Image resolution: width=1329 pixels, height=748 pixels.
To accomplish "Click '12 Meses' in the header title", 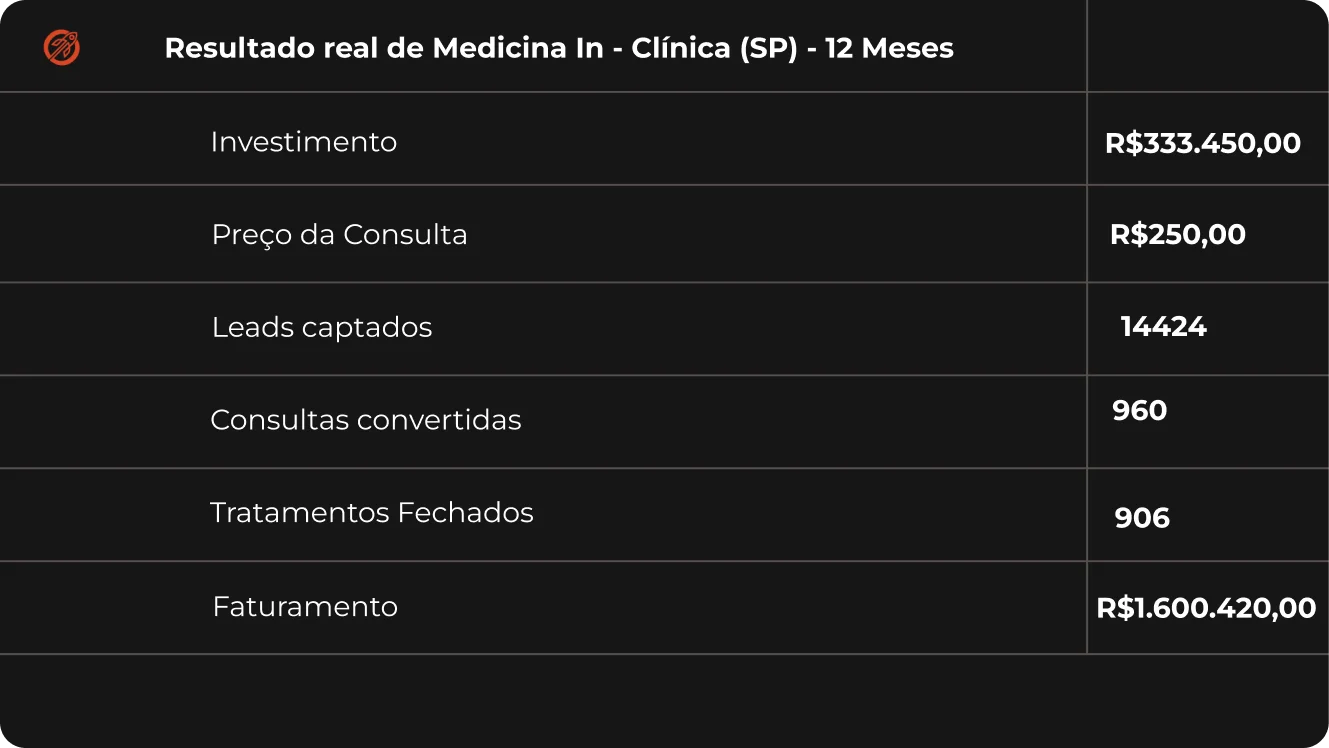I will click(x=890, y=48).
